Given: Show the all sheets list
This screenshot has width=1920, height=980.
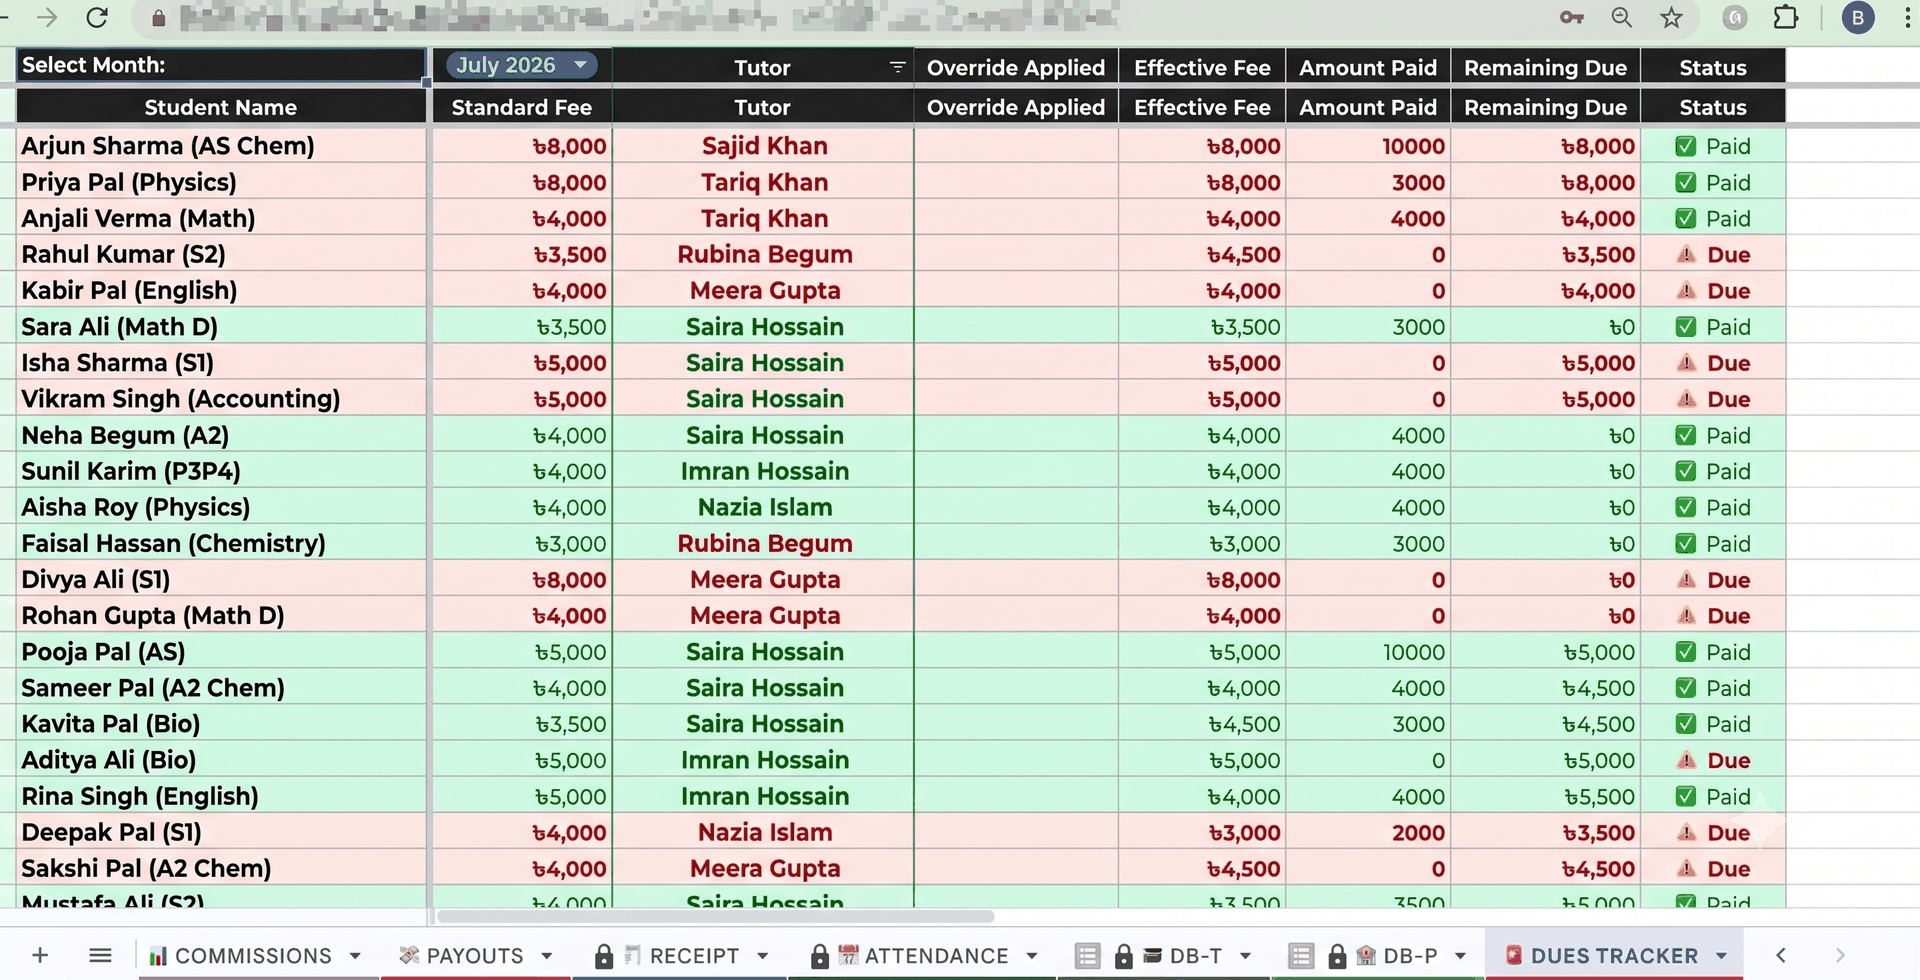Looking at the screenshot, I should point(100,955).
